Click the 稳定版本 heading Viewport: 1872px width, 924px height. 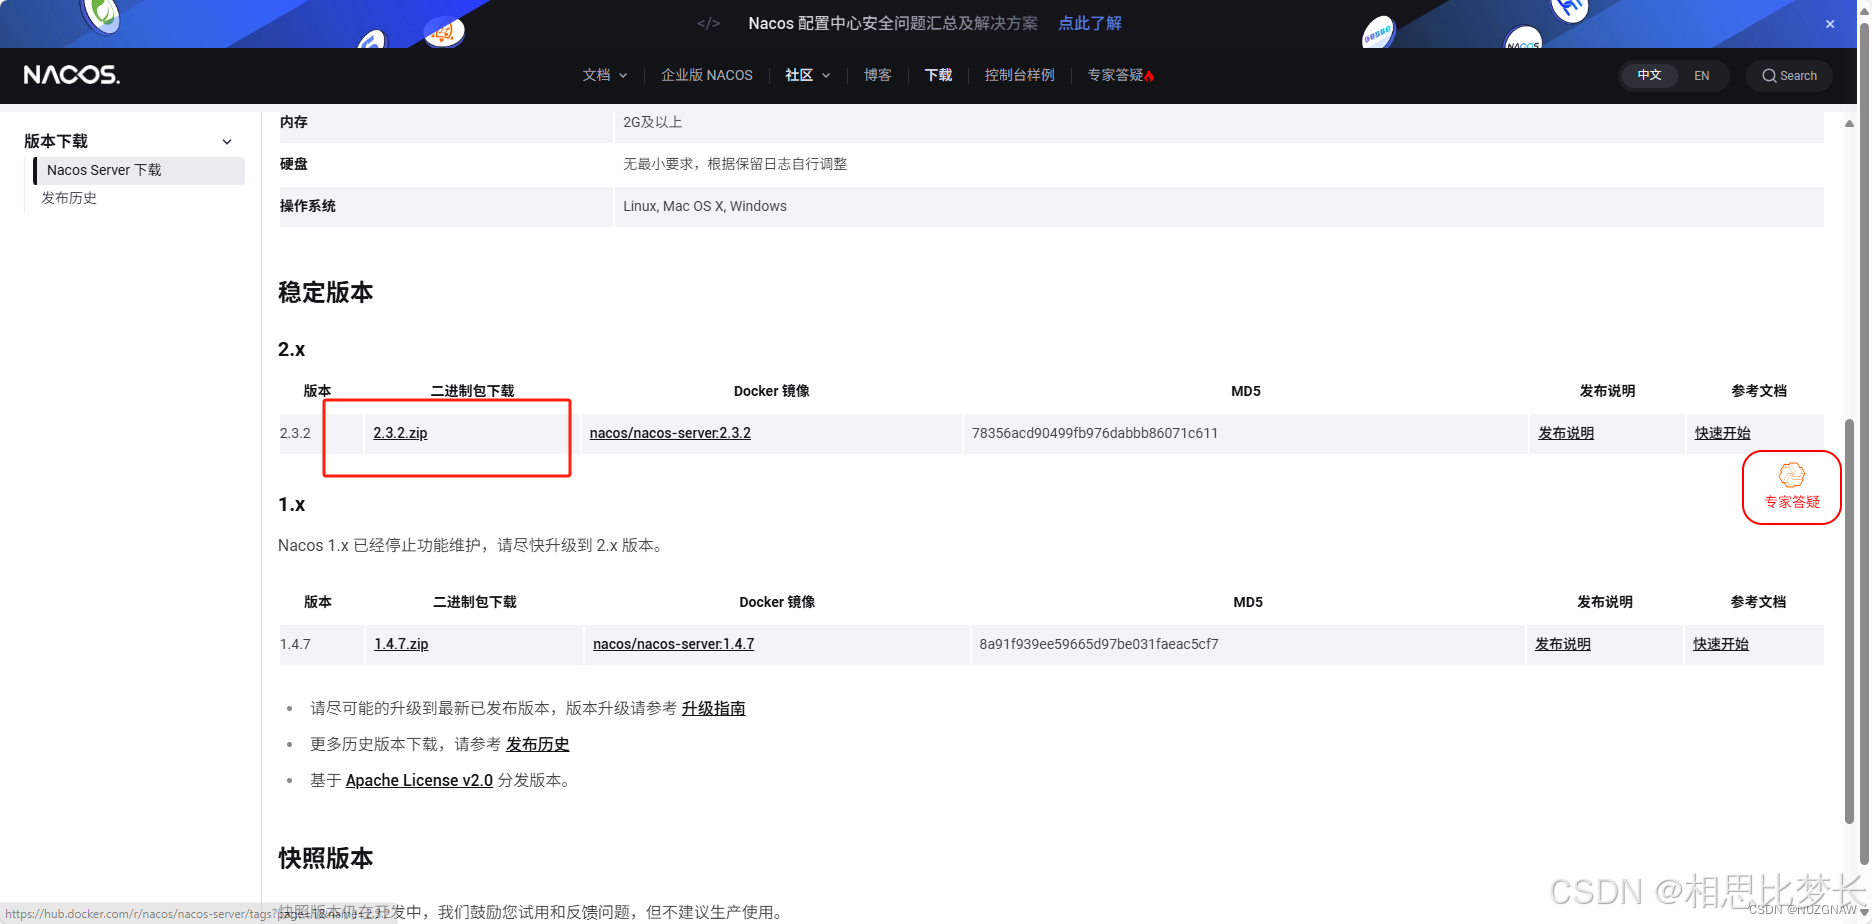(x=325, y=292)
